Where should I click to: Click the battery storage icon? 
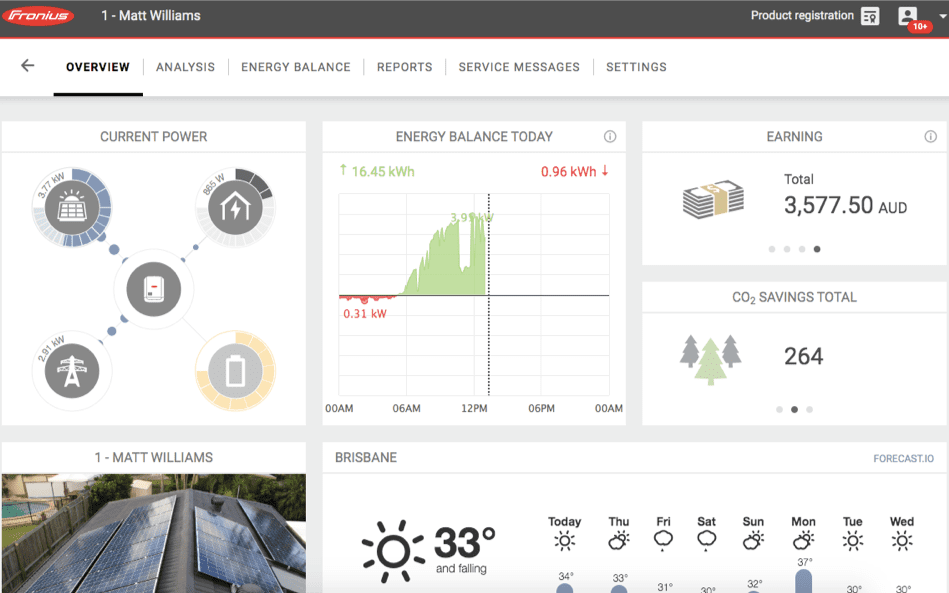click(x=234, y=372)
